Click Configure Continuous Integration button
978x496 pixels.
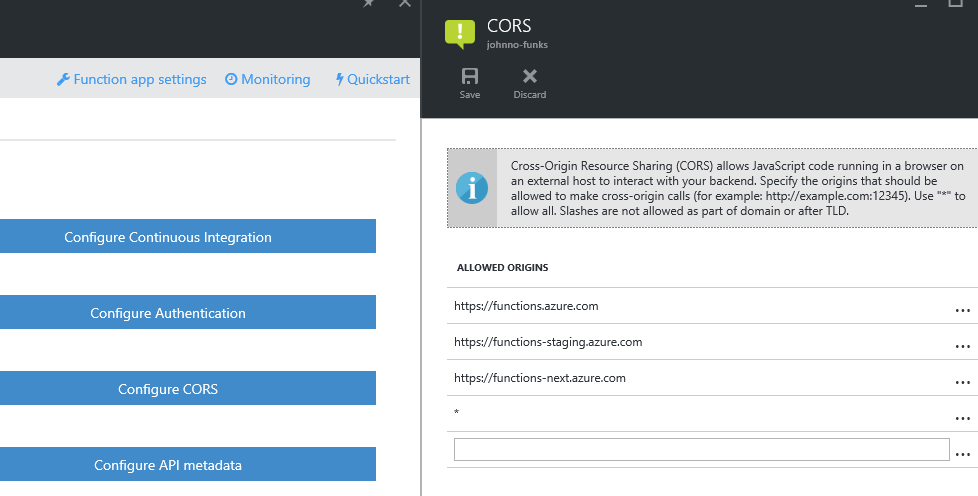pos(168,237)
